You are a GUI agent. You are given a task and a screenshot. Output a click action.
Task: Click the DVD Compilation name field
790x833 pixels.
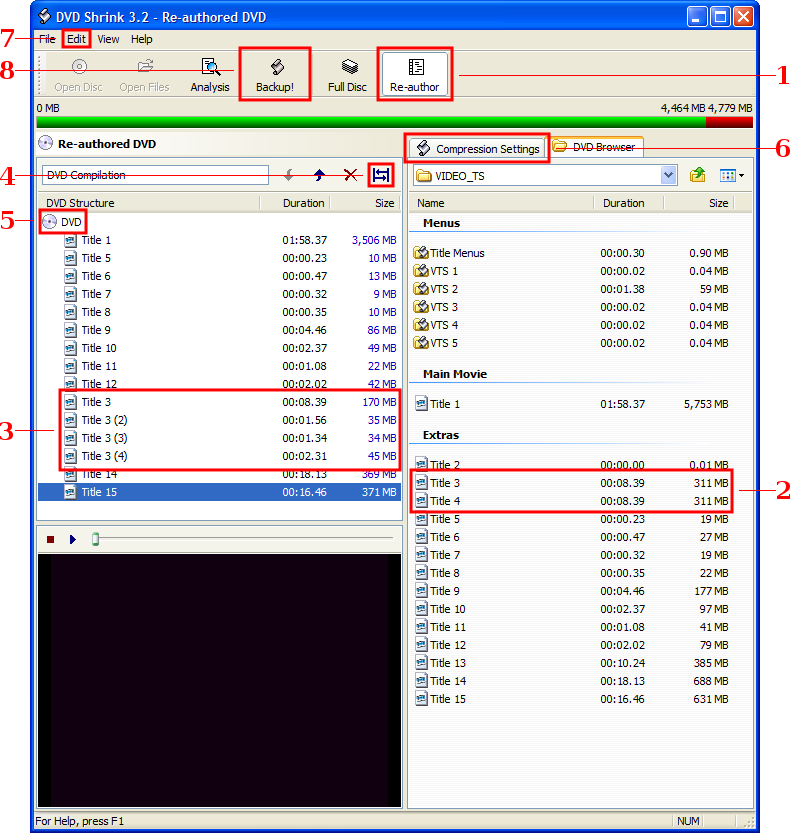[155, 175]
